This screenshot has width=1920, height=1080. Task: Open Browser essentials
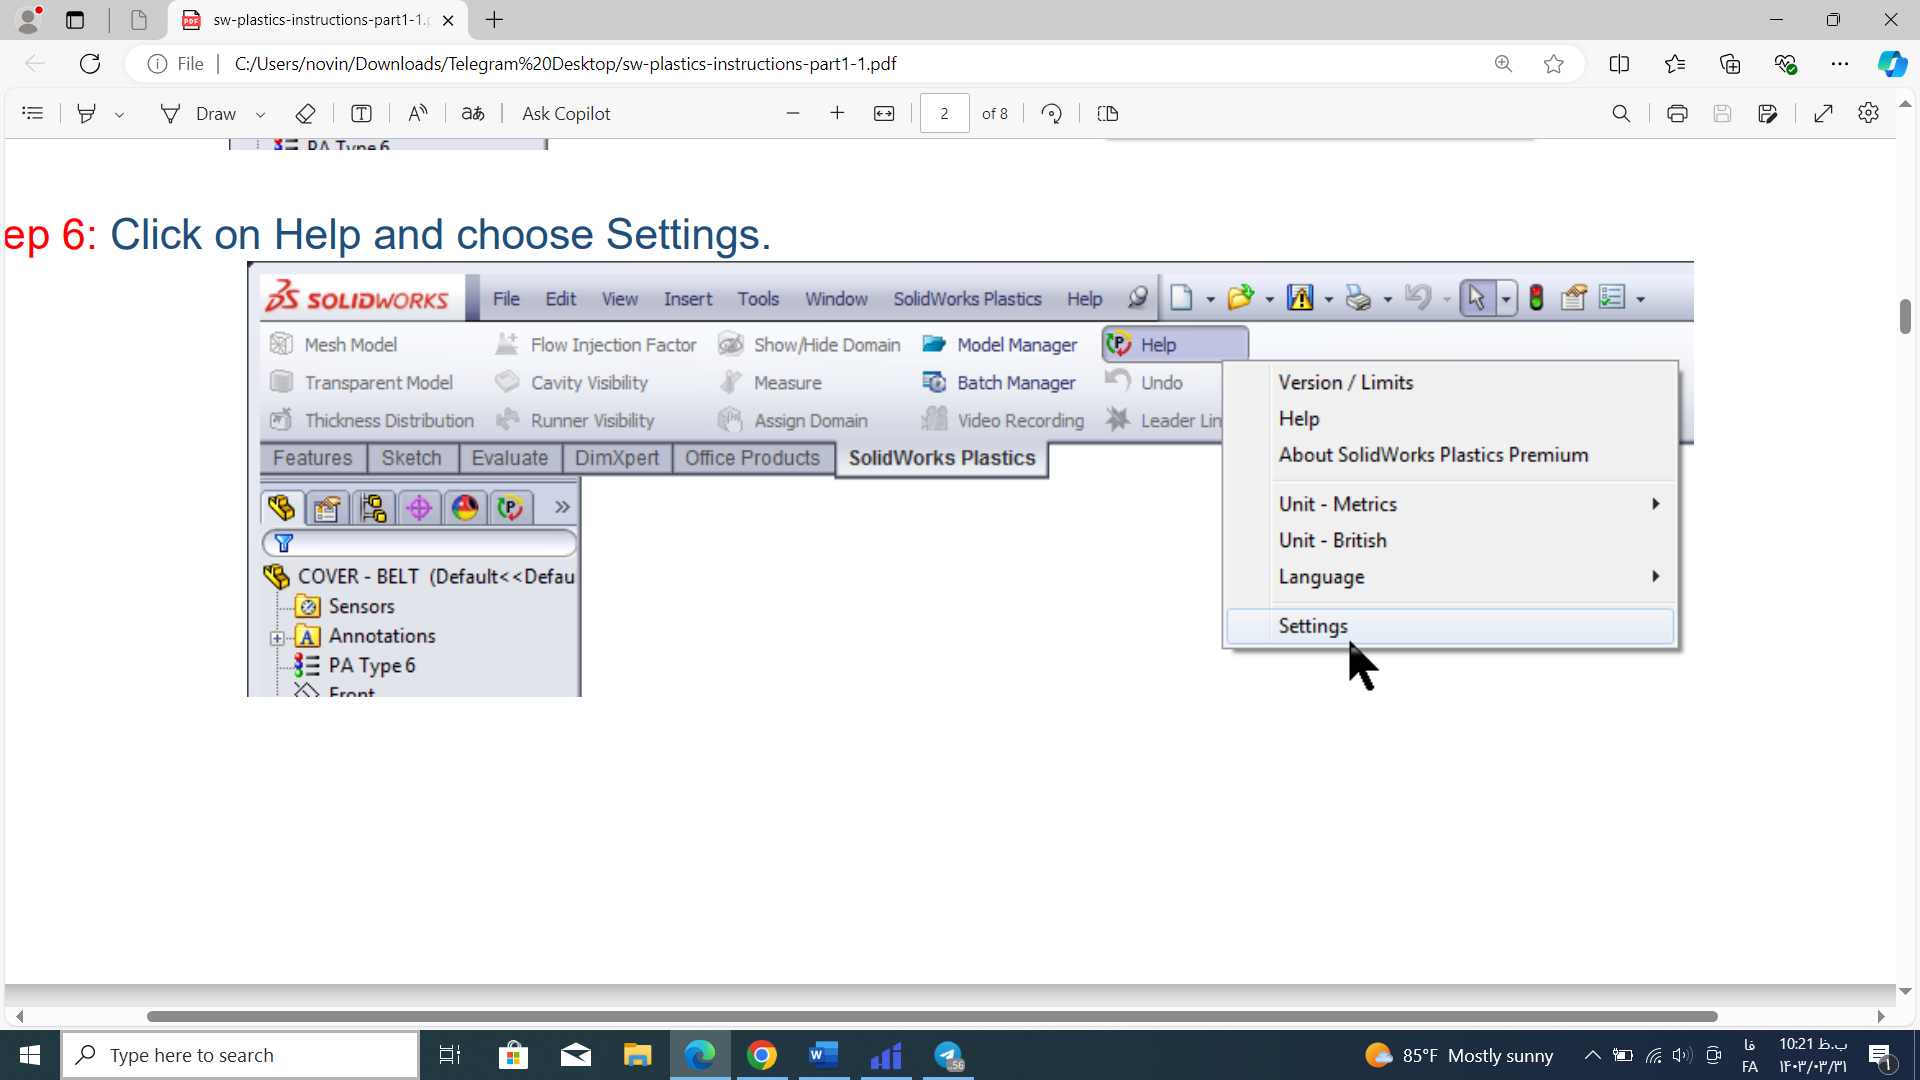point(1785,64)
